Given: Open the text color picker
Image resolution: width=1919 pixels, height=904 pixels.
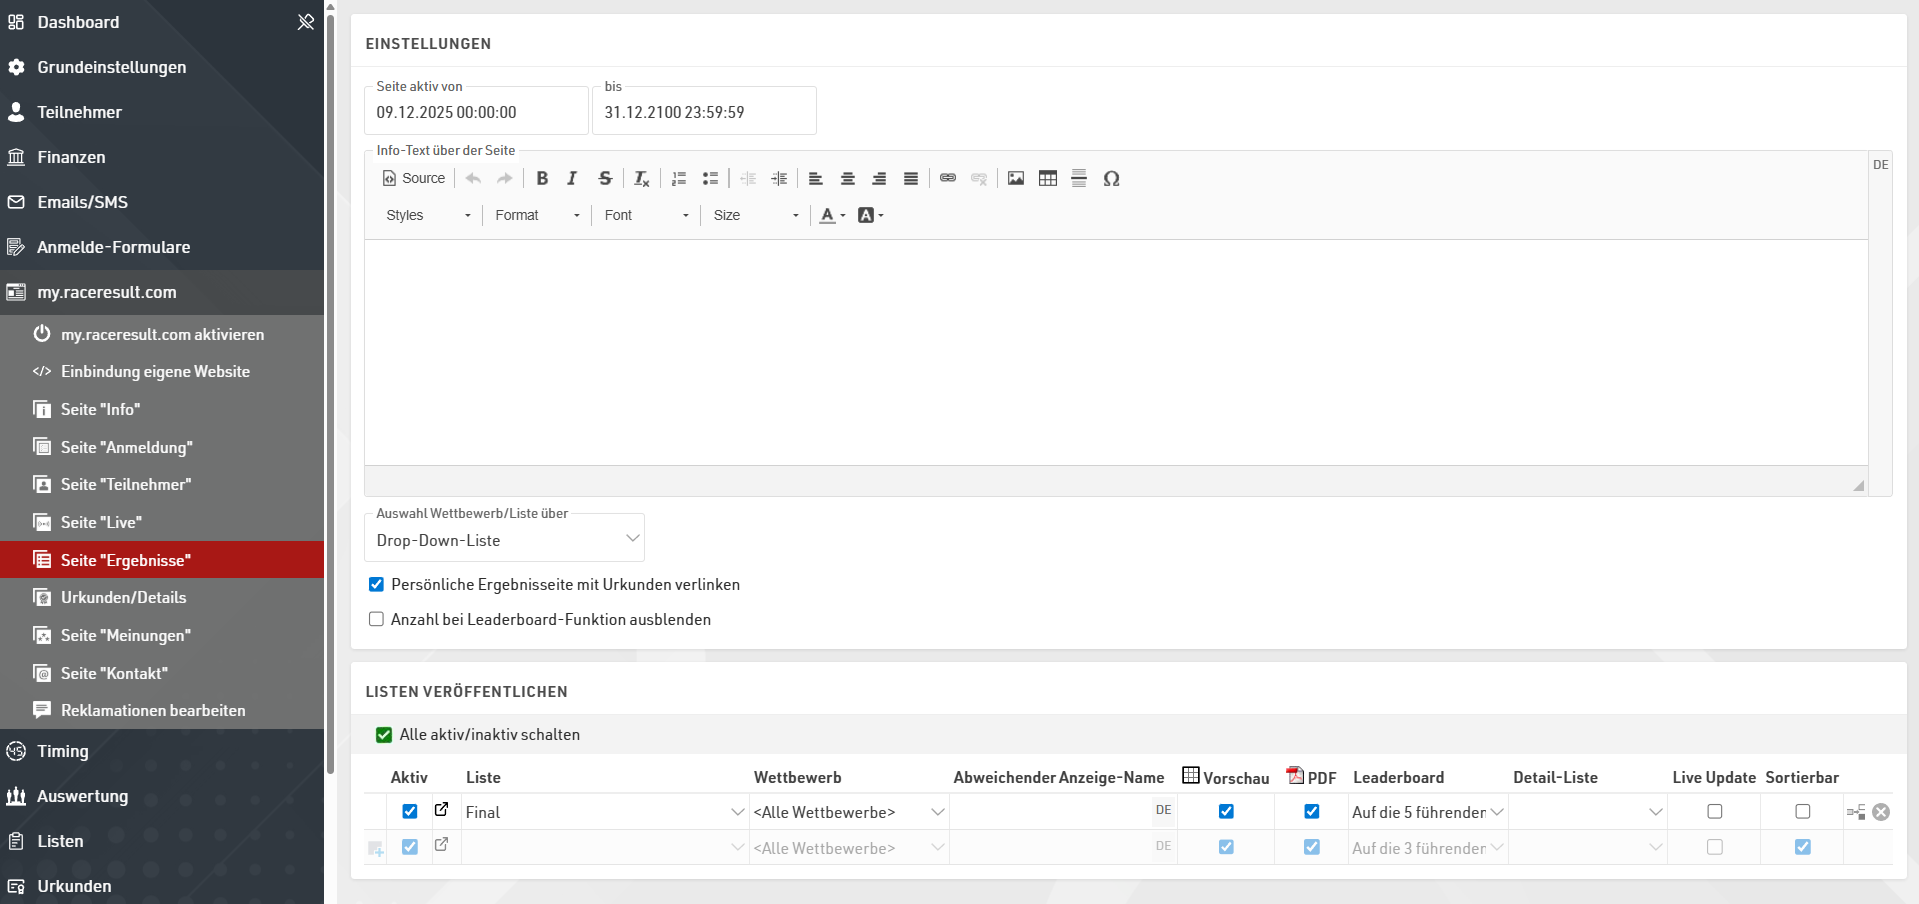Looking at the screenshot, I should 832,215.
